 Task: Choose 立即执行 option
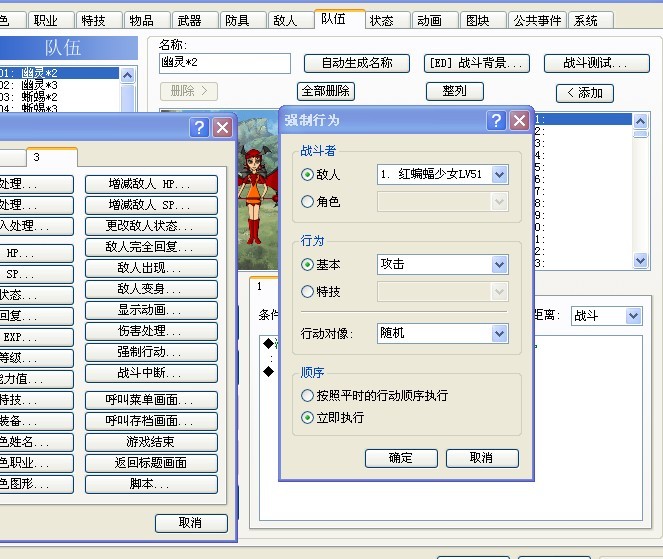307,418
